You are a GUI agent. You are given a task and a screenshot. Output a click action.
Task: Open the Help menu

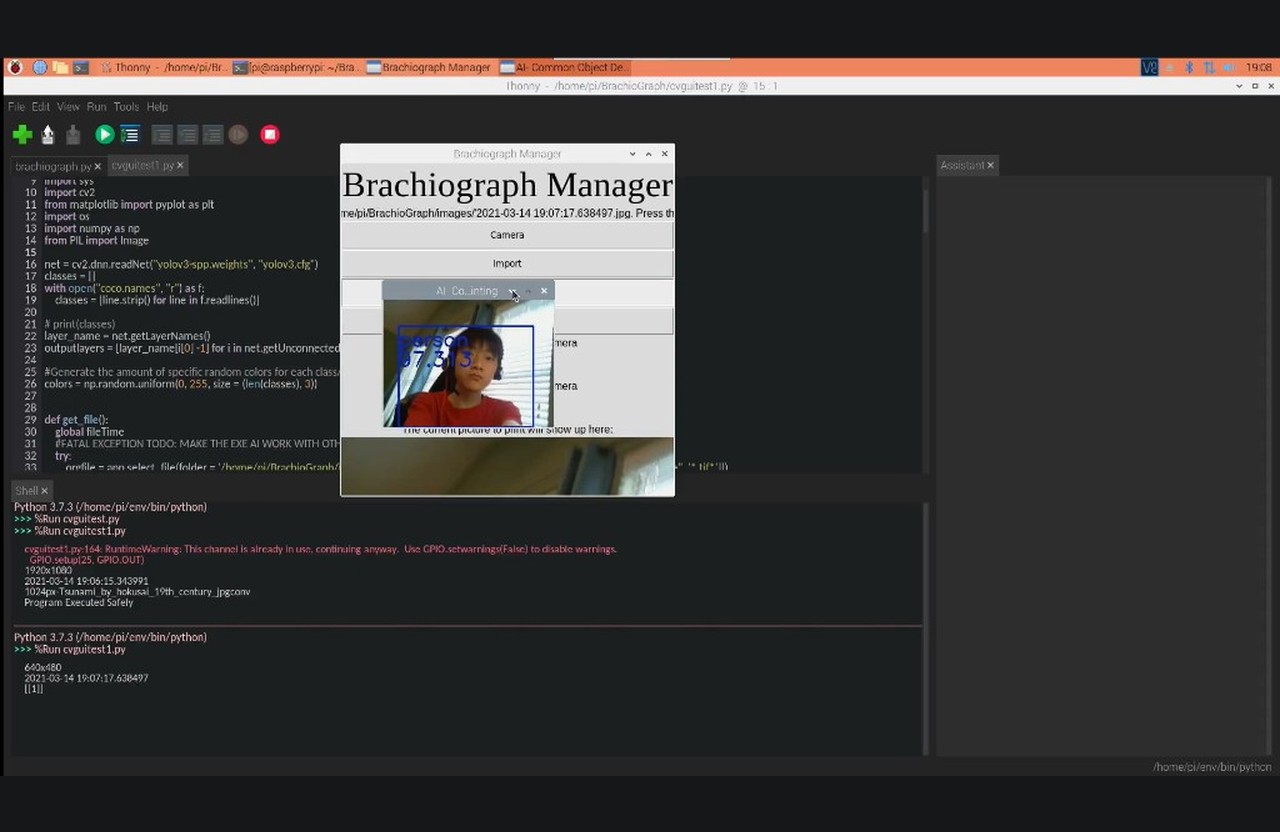coord(157,107)
